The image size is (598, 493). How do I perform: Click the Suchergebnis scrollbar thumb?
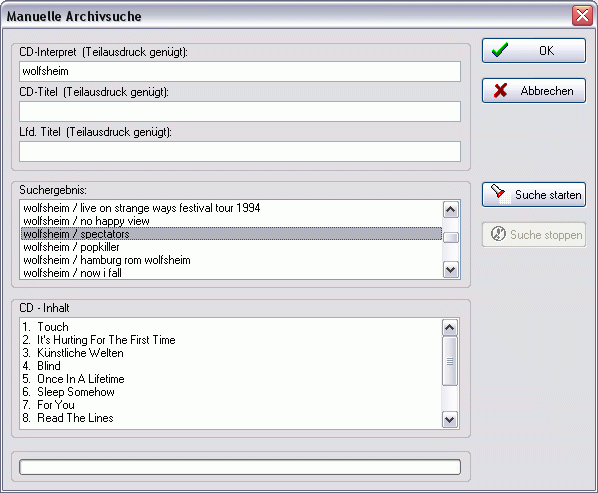[450, 238]
